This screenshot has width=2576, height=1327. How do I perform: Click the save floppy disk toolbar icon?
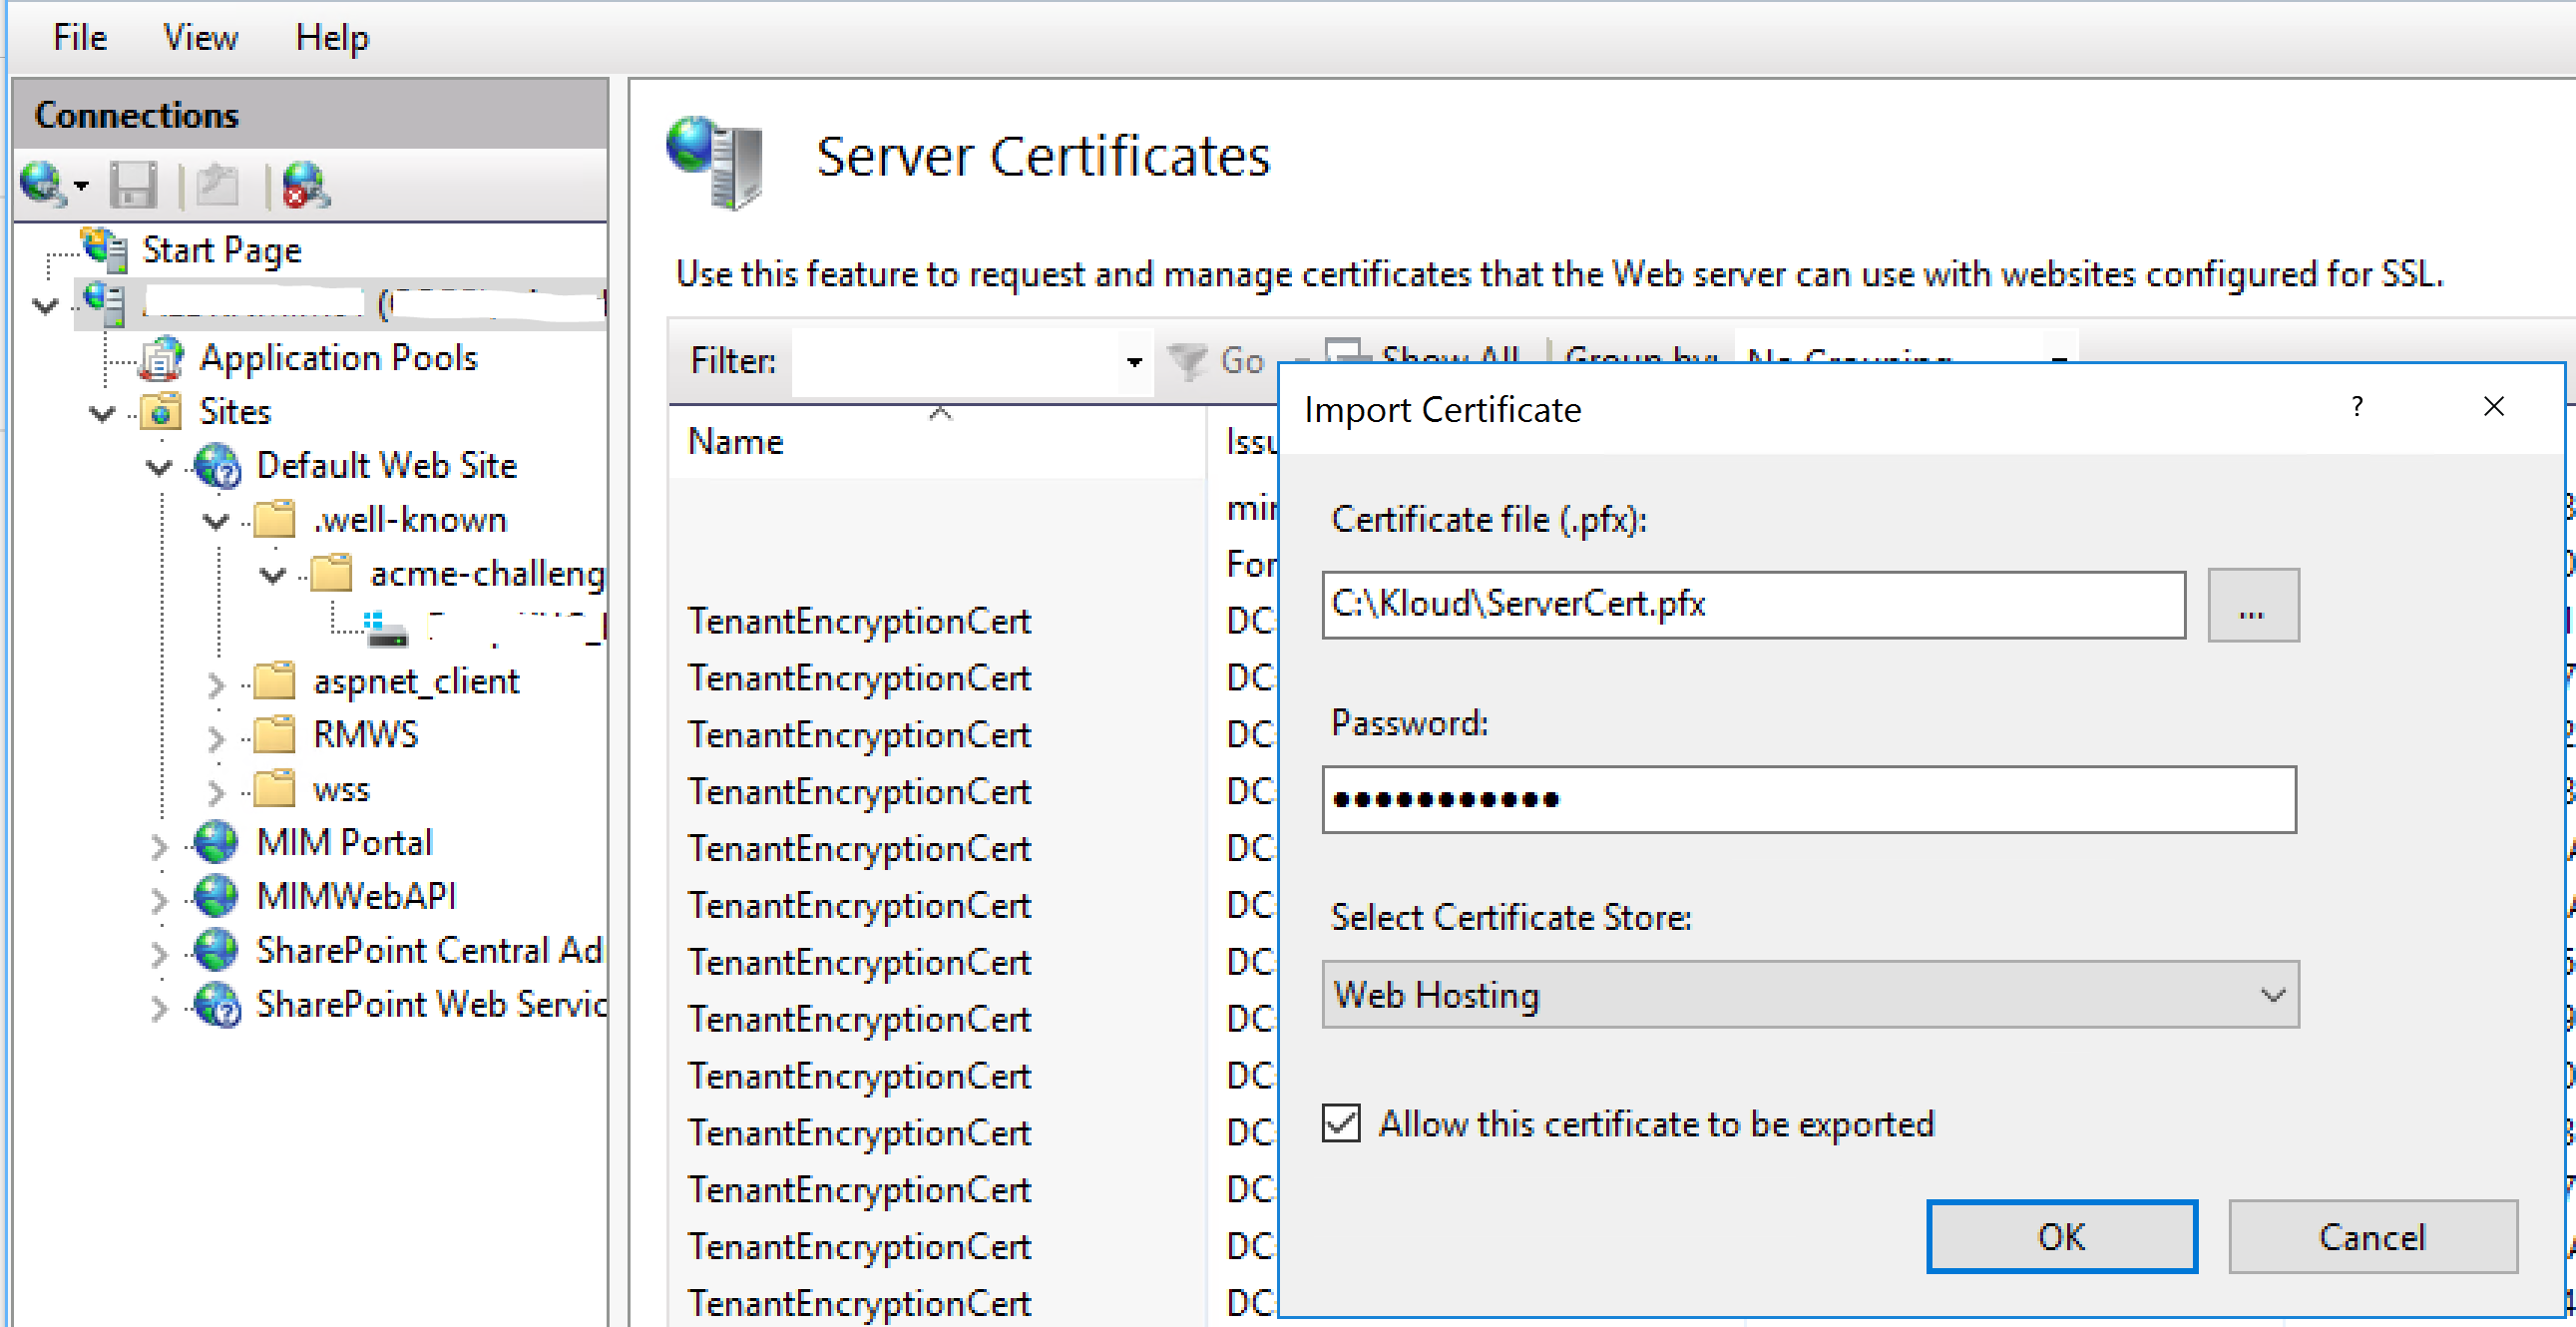tap(133, 185)
